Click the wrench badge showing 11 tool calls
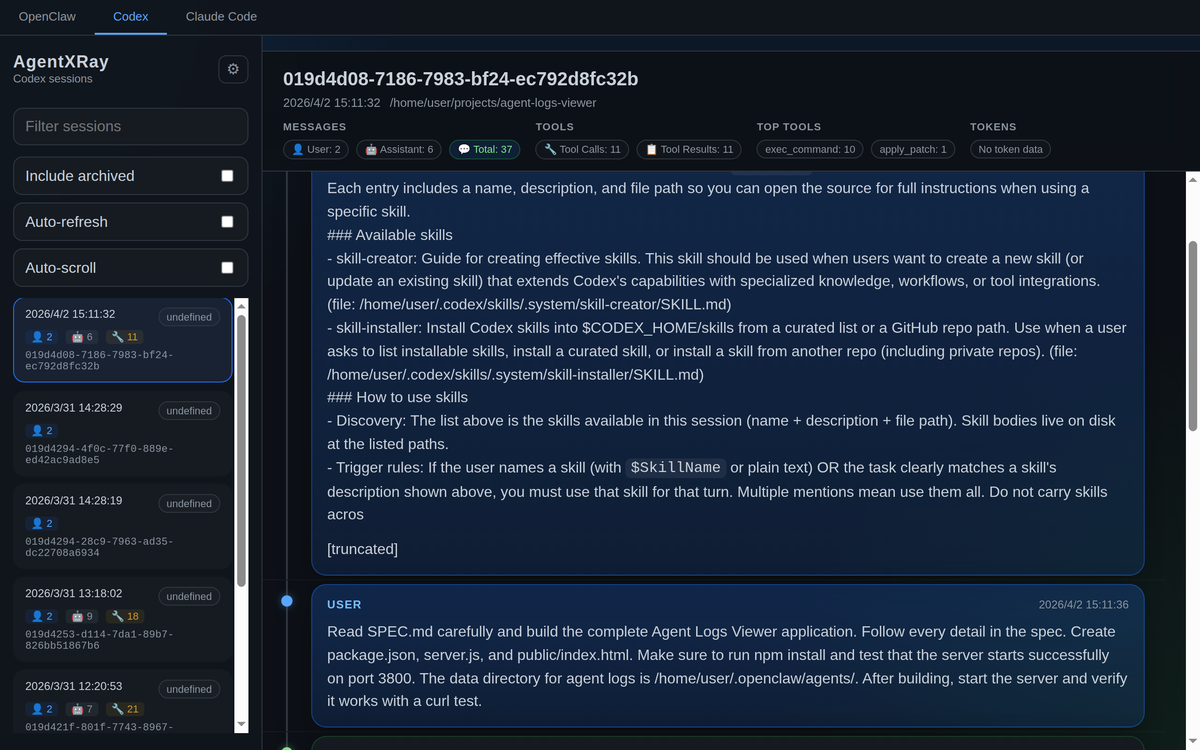The width and height of the screenshot is (1200, 750). pos(126,337)
